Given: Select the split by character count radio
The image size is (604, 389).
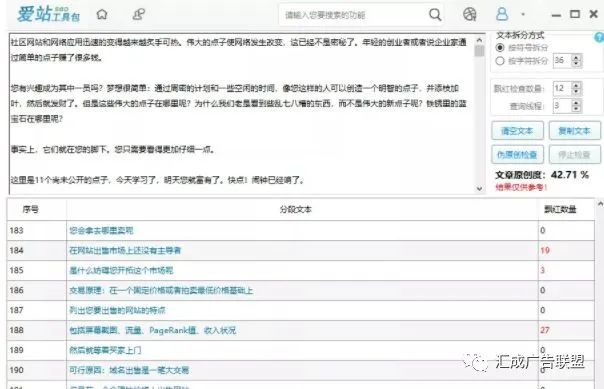Looking at the screenshot, I should pos(500,61).
